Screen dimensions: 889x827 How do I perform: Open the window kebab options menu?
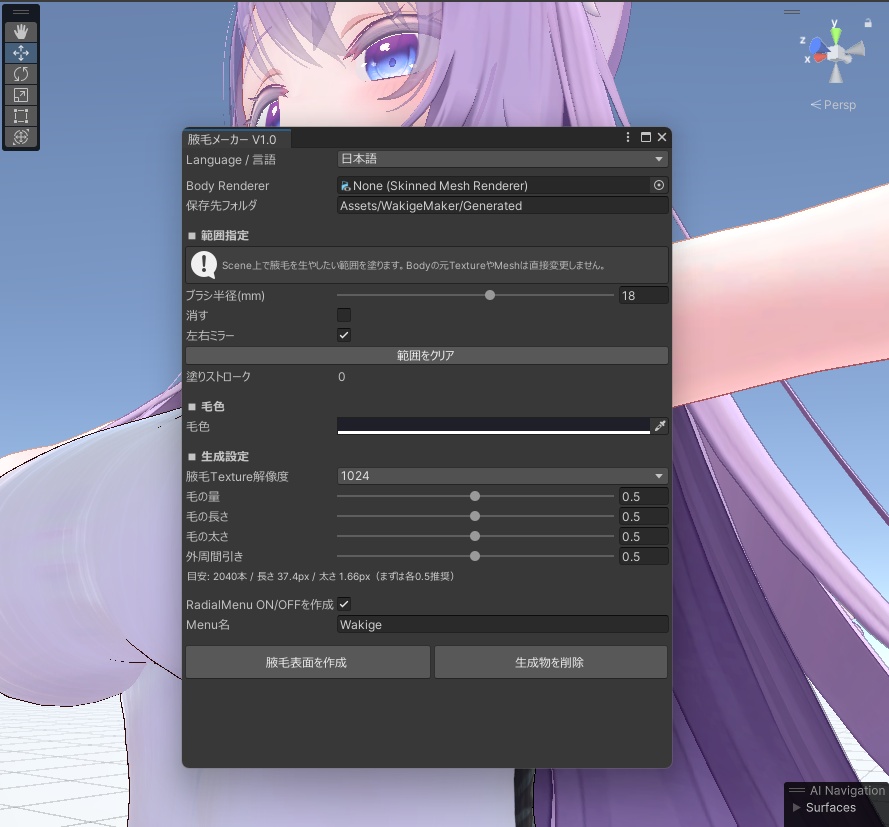tap(628, 137)
